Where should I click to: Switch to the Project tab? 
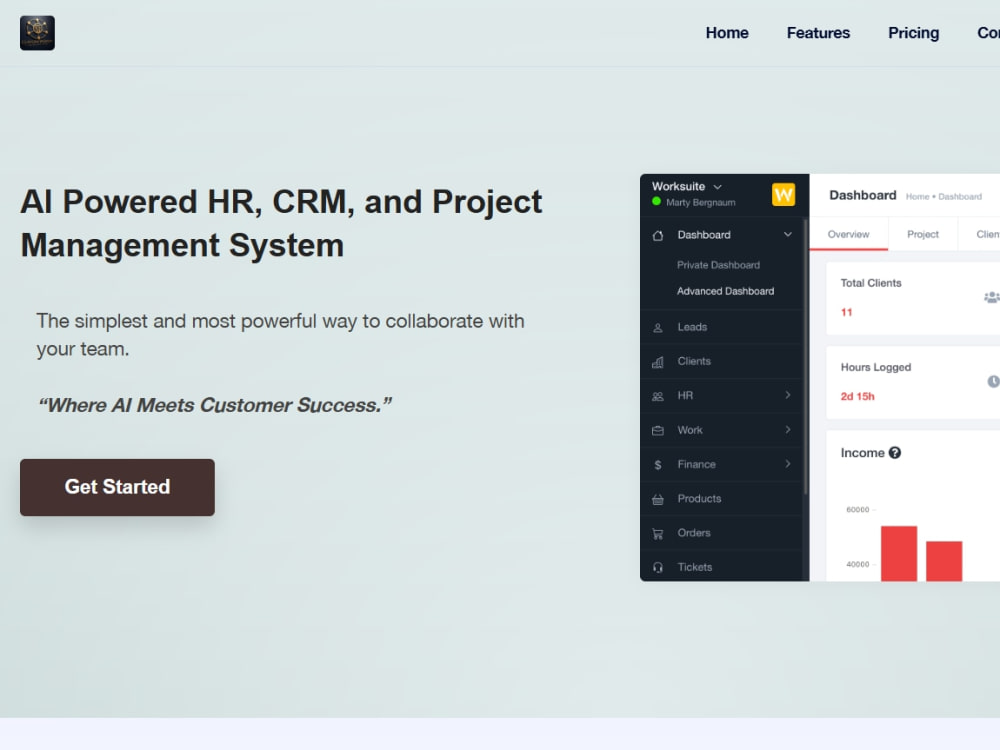point(922,234)
